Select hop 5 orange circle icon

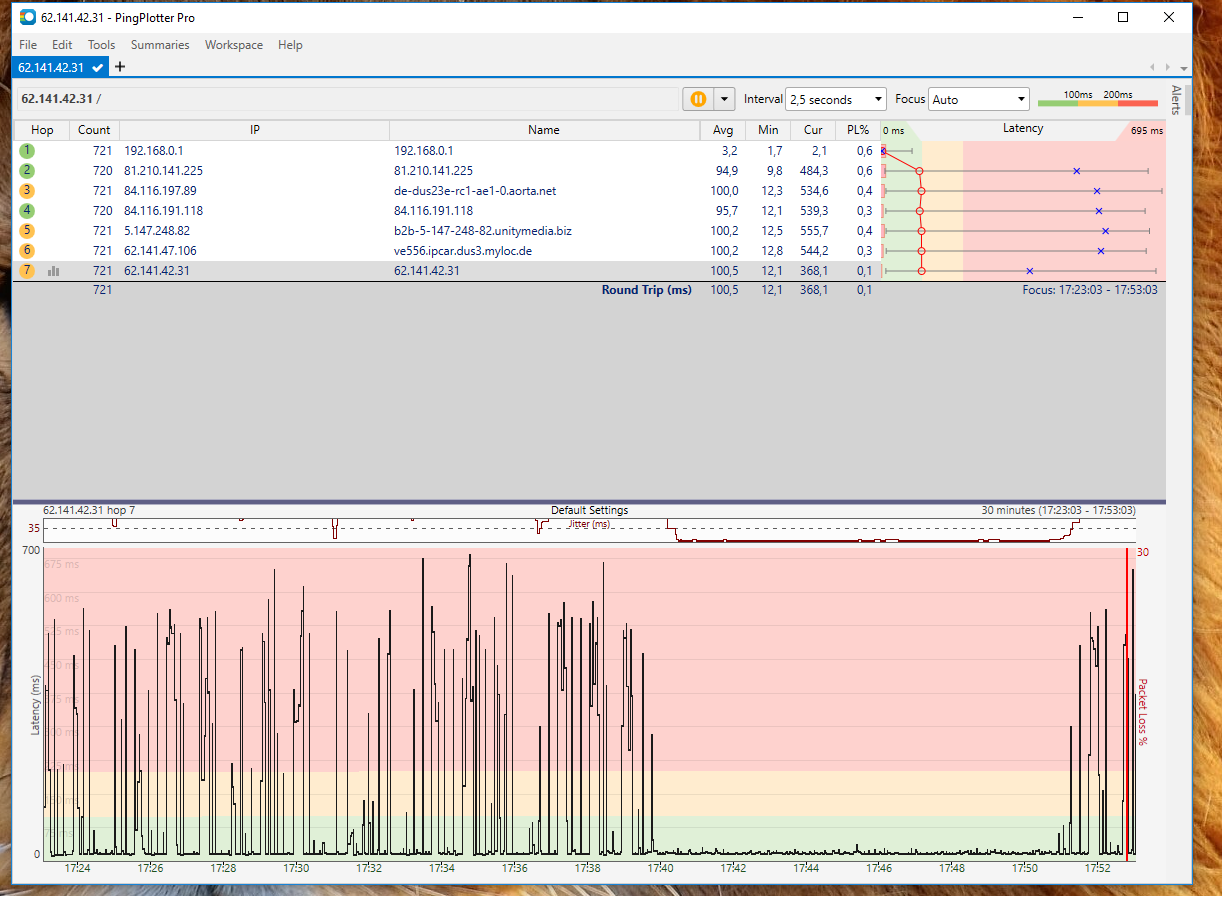[27, 231]
